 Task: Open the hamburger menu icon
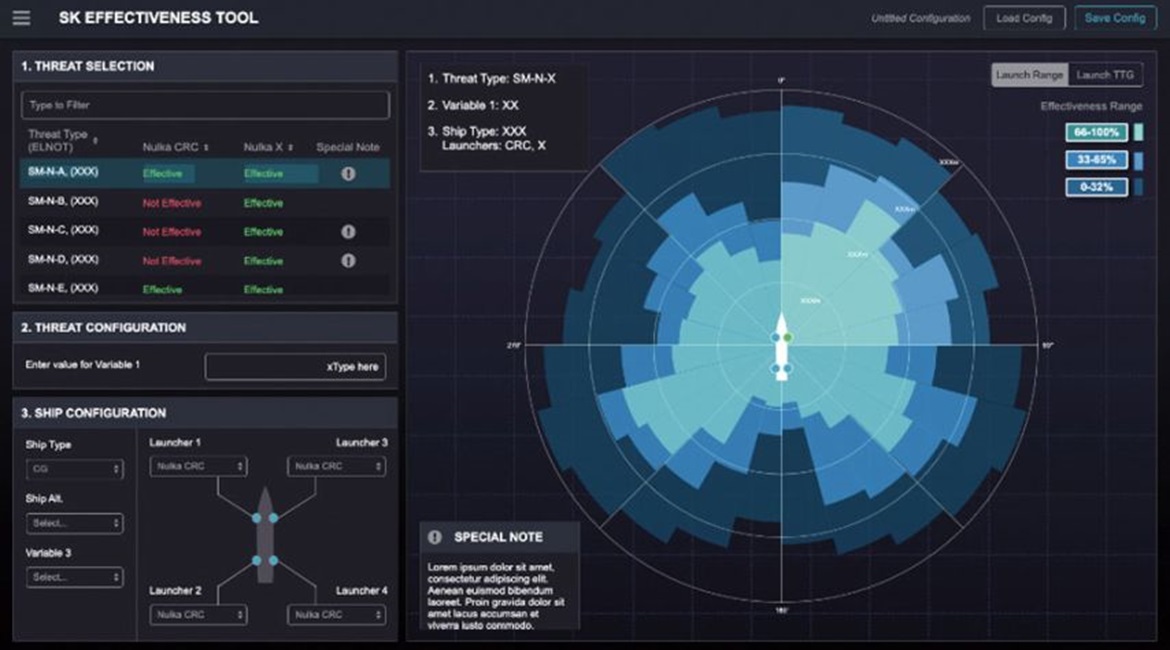(x=22, y=17)
